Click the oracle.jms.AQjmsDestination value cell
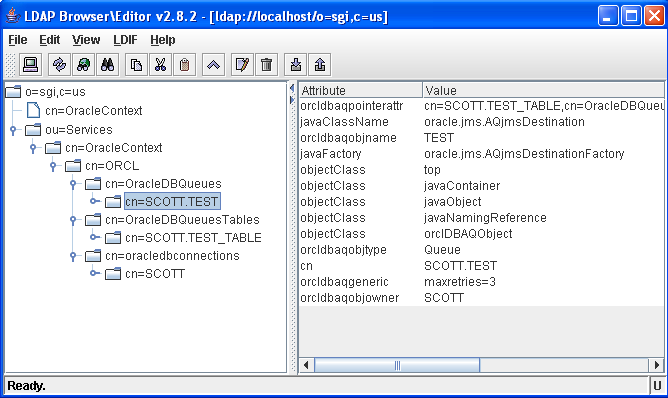 [544, 122]
